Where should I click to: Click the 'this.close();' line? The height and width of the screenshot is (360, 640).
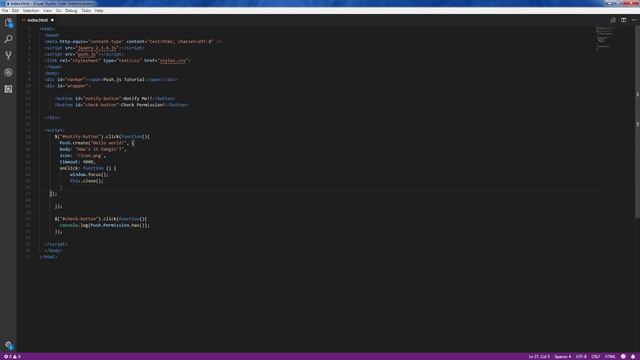pyautogui.click(x=87, y=181)
